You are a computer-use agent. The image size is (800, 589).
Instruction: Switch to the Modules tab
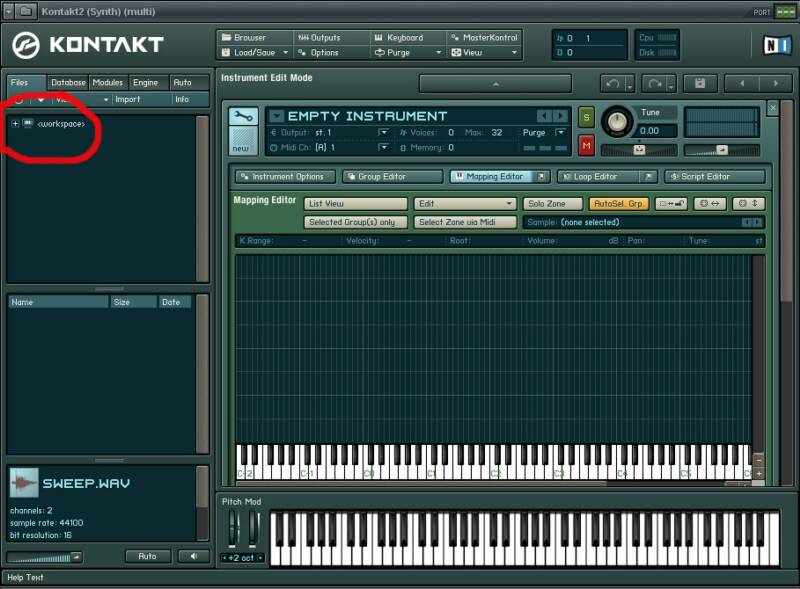108,82
